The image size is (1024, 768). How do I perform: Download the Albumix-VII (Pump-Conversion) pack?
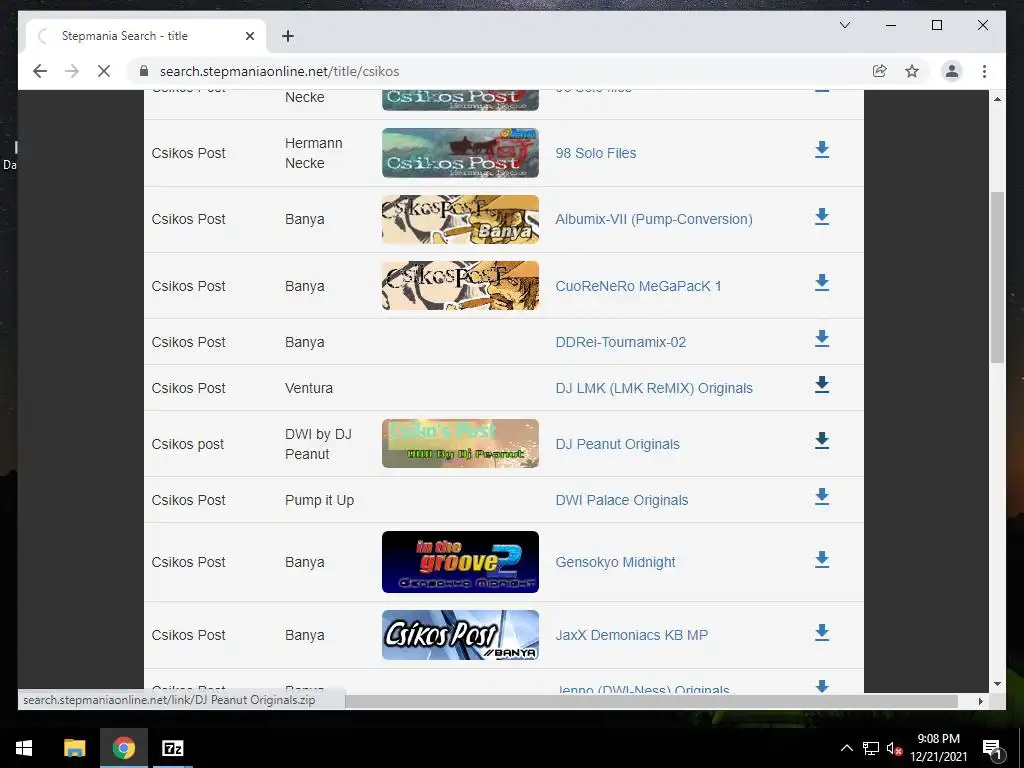pyautogui.click(x=822, y=217)
